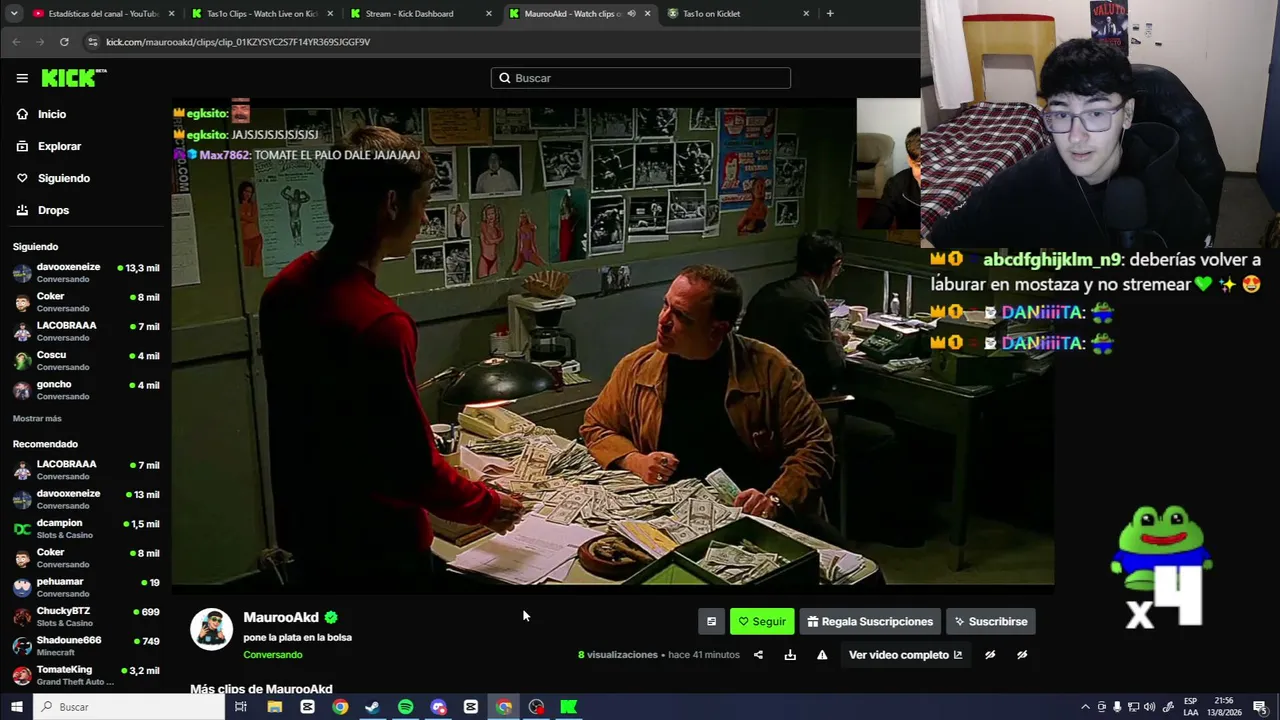Click the ESP LAA language indicator

pos(1191,707)
